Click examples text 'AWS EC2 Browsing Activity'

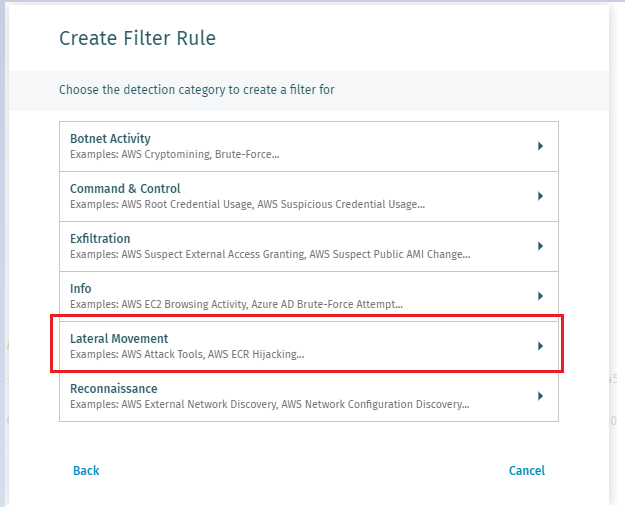[x=184, y=304]
